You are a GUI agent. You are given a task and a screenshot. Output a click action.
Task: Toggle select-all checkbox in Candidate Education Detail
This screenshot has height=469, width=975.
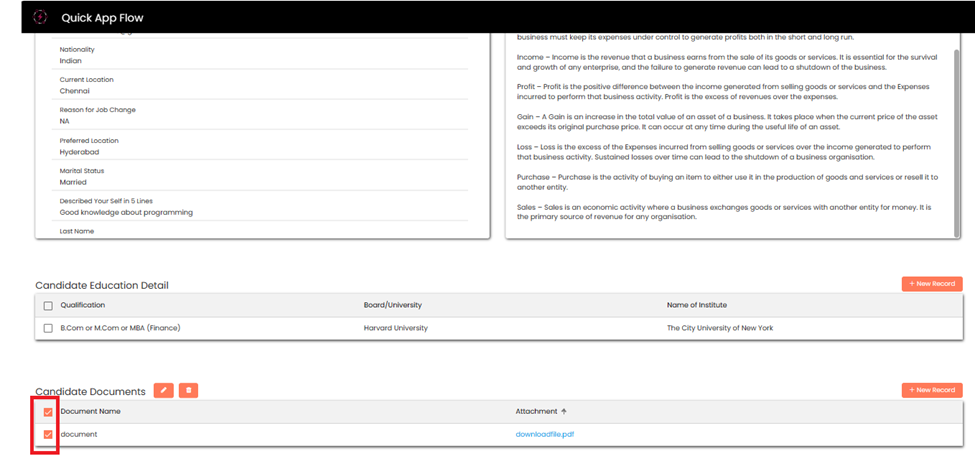coord(48,306)
